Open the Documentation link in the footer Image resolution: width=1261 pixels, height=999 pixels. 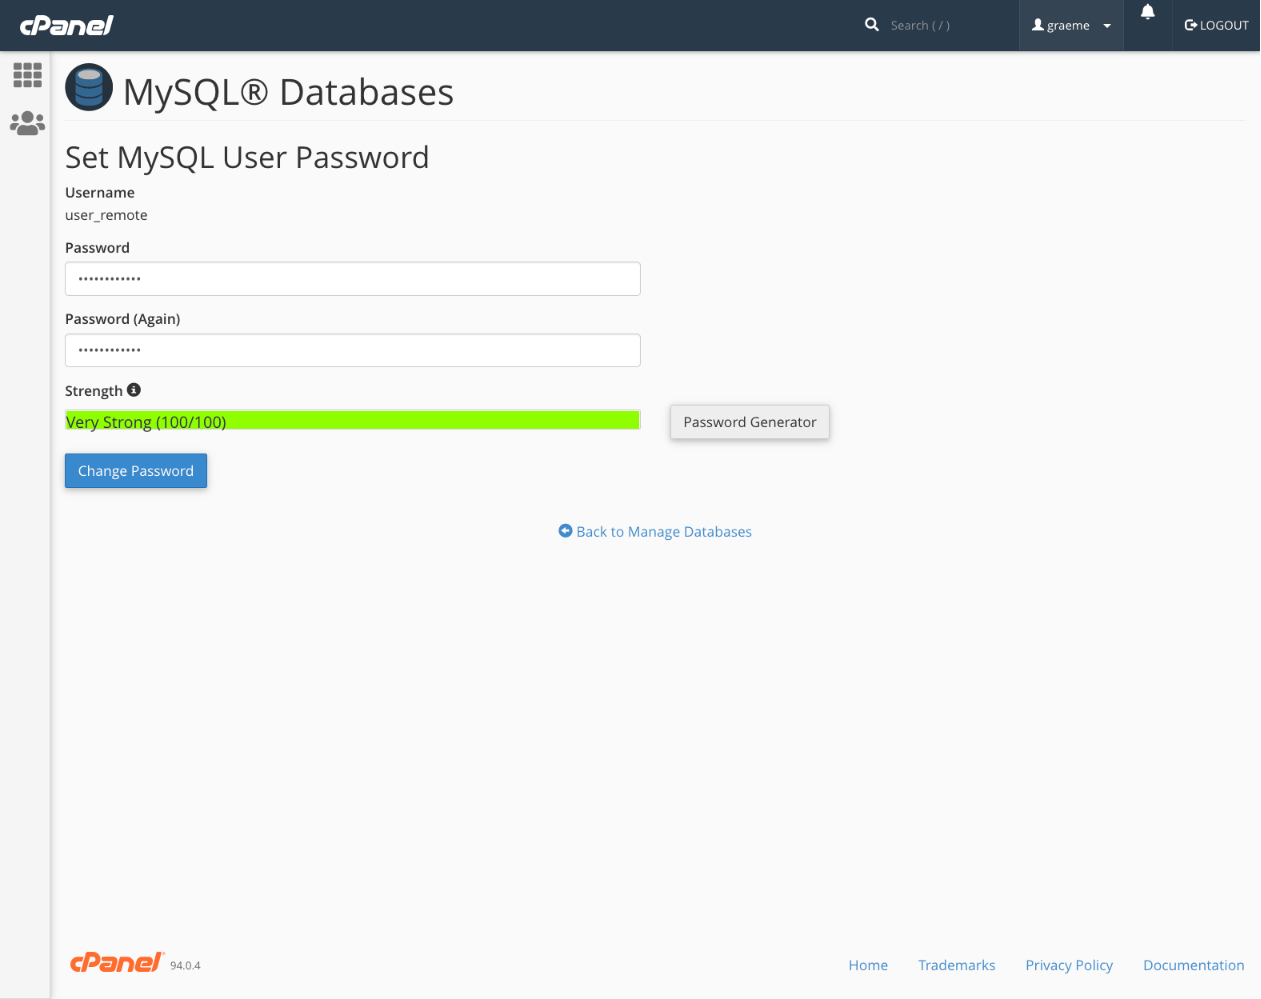pos(1193,965)
